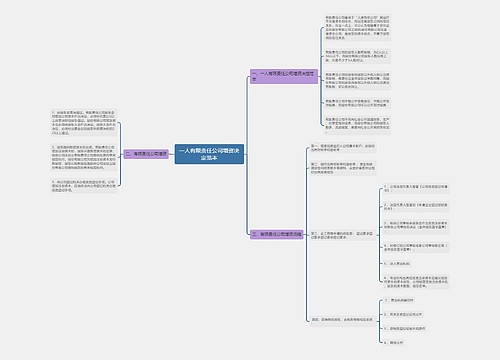This screenshot has width=500, height=360.
Task: Select purple branch '三、有限责任公司增资流程'
Action: pos(277,234)
